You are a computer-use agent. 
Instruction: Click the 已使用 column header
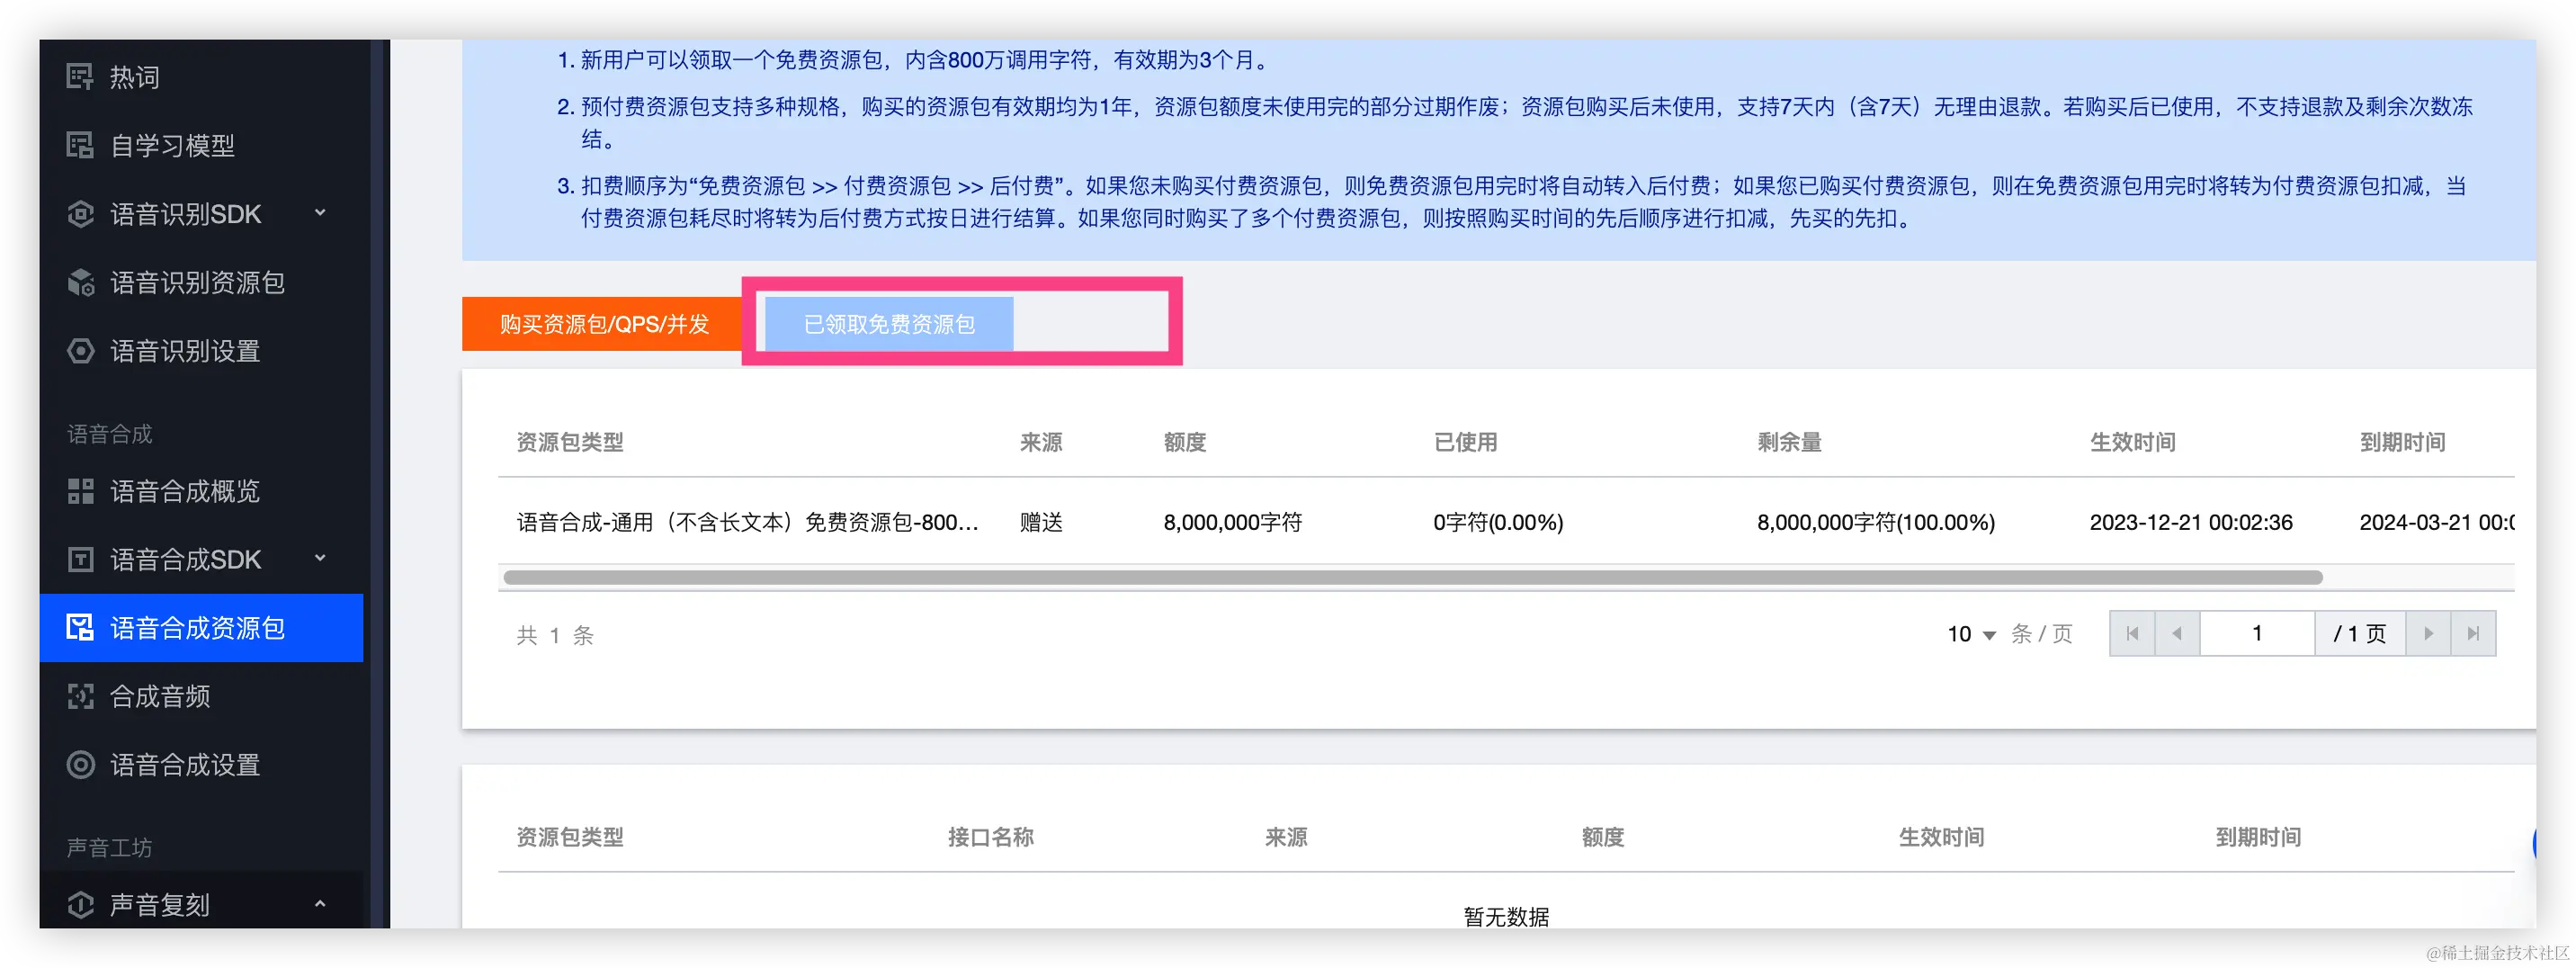point(1465,442)
